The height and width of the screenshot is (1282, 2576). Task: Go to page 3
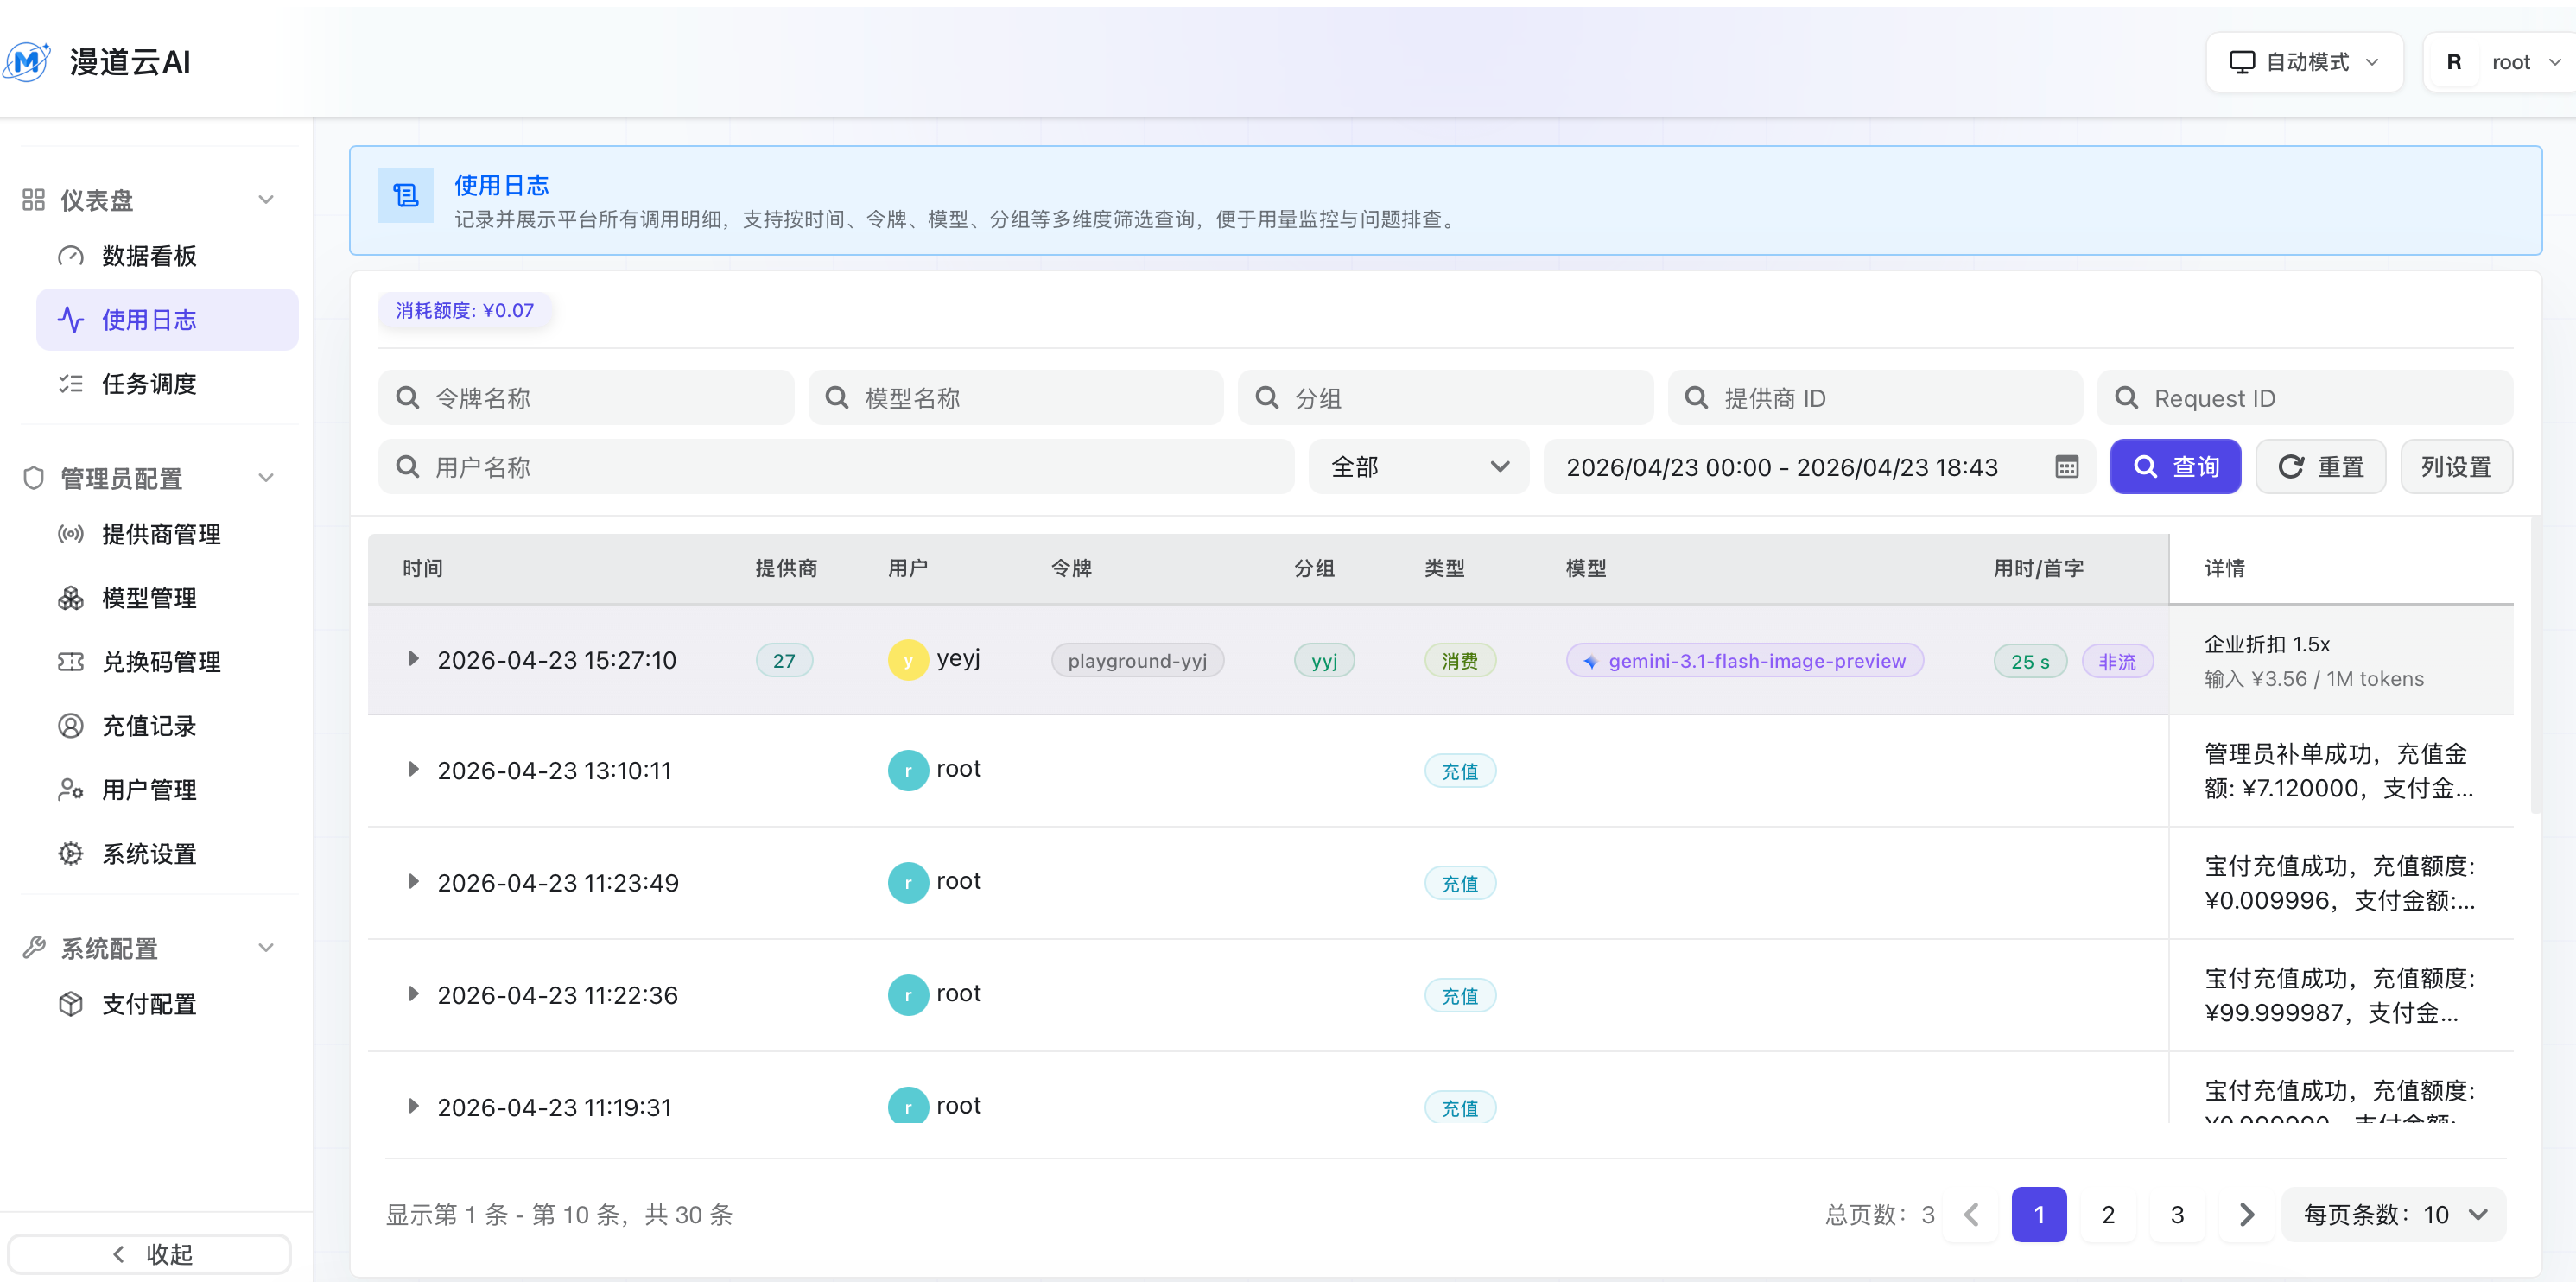pos(2177,1215)
